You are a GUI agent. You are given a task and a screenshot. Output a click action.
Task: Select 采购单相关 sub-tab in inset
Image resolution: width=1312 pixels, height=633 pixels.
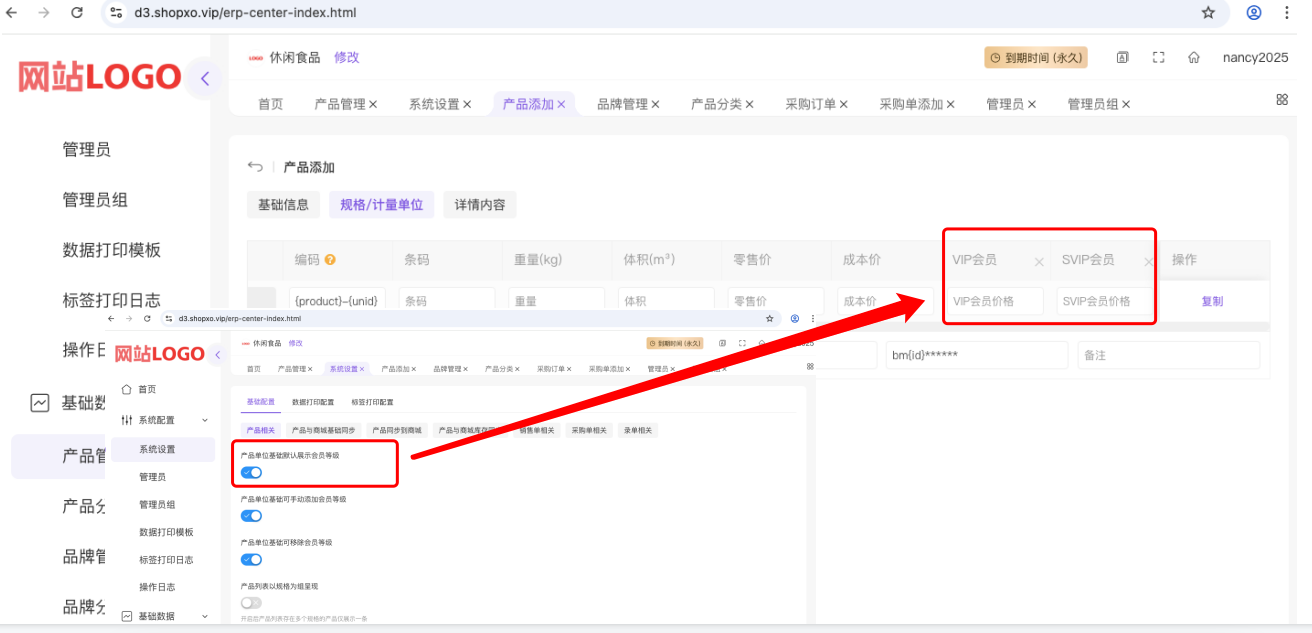click(x=589, y=430)
